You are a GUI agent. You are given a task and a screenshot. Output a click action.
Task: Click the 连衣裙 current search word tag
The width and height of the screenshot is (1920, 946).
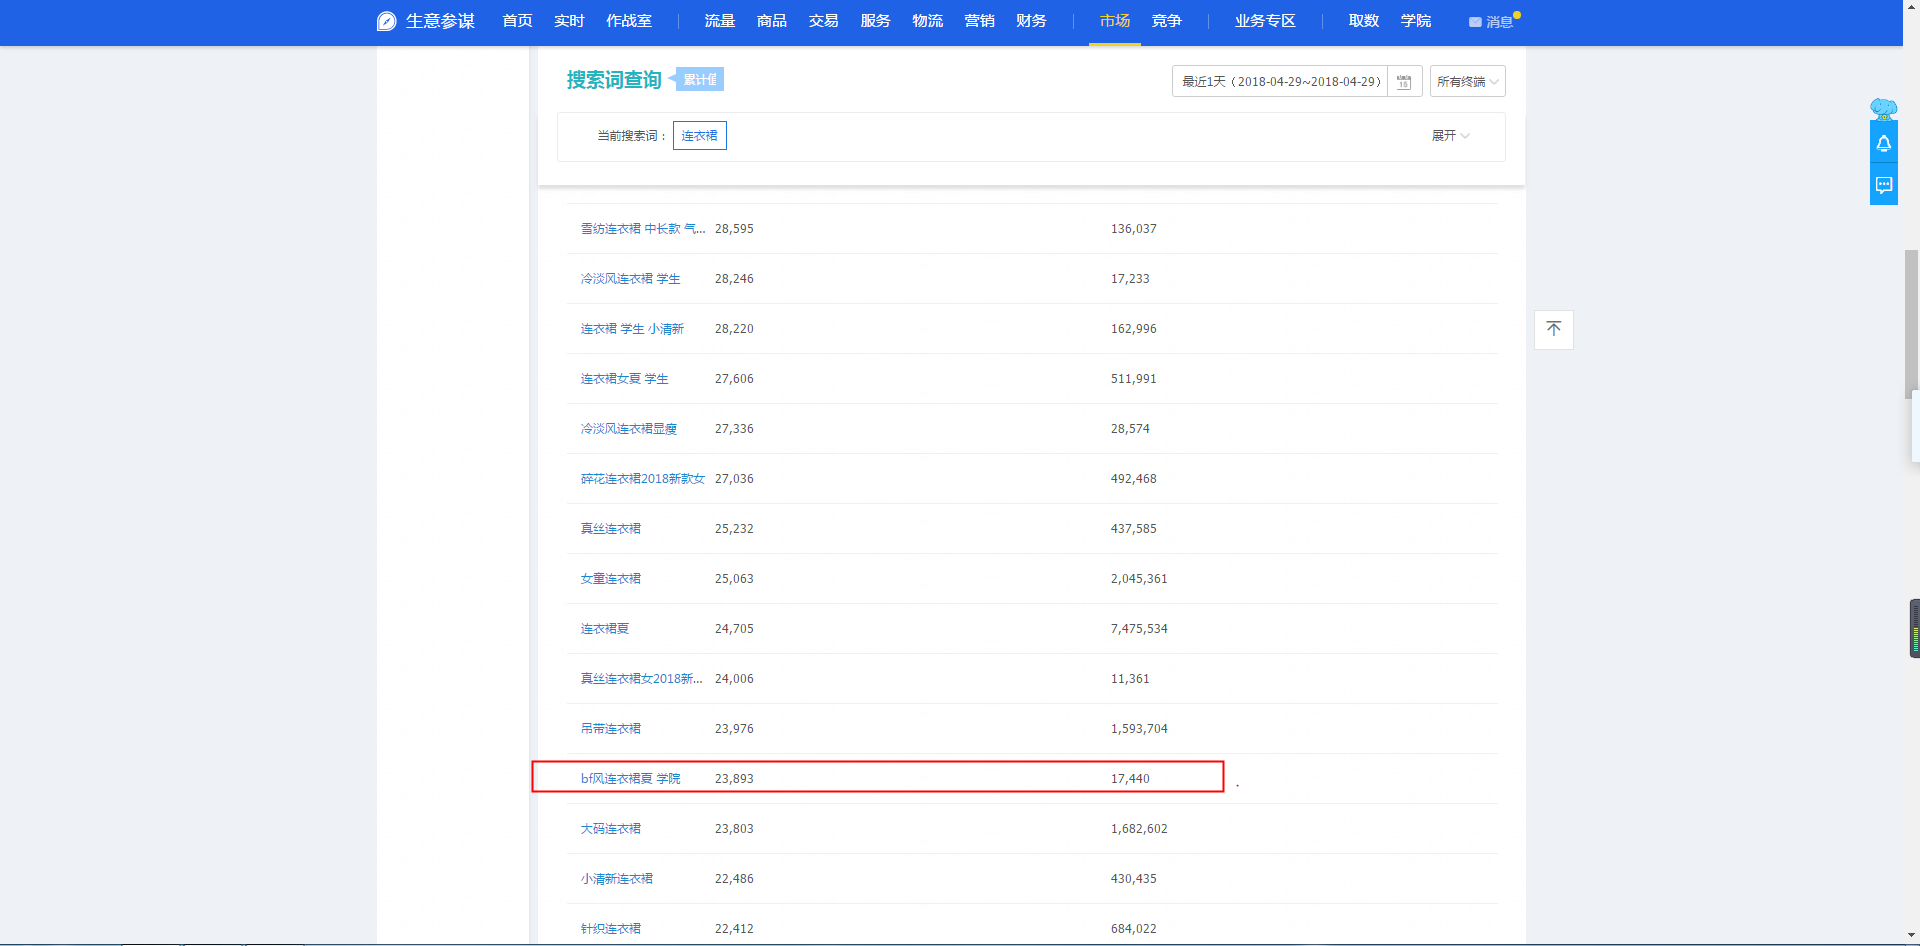click(x=700, y=136)
